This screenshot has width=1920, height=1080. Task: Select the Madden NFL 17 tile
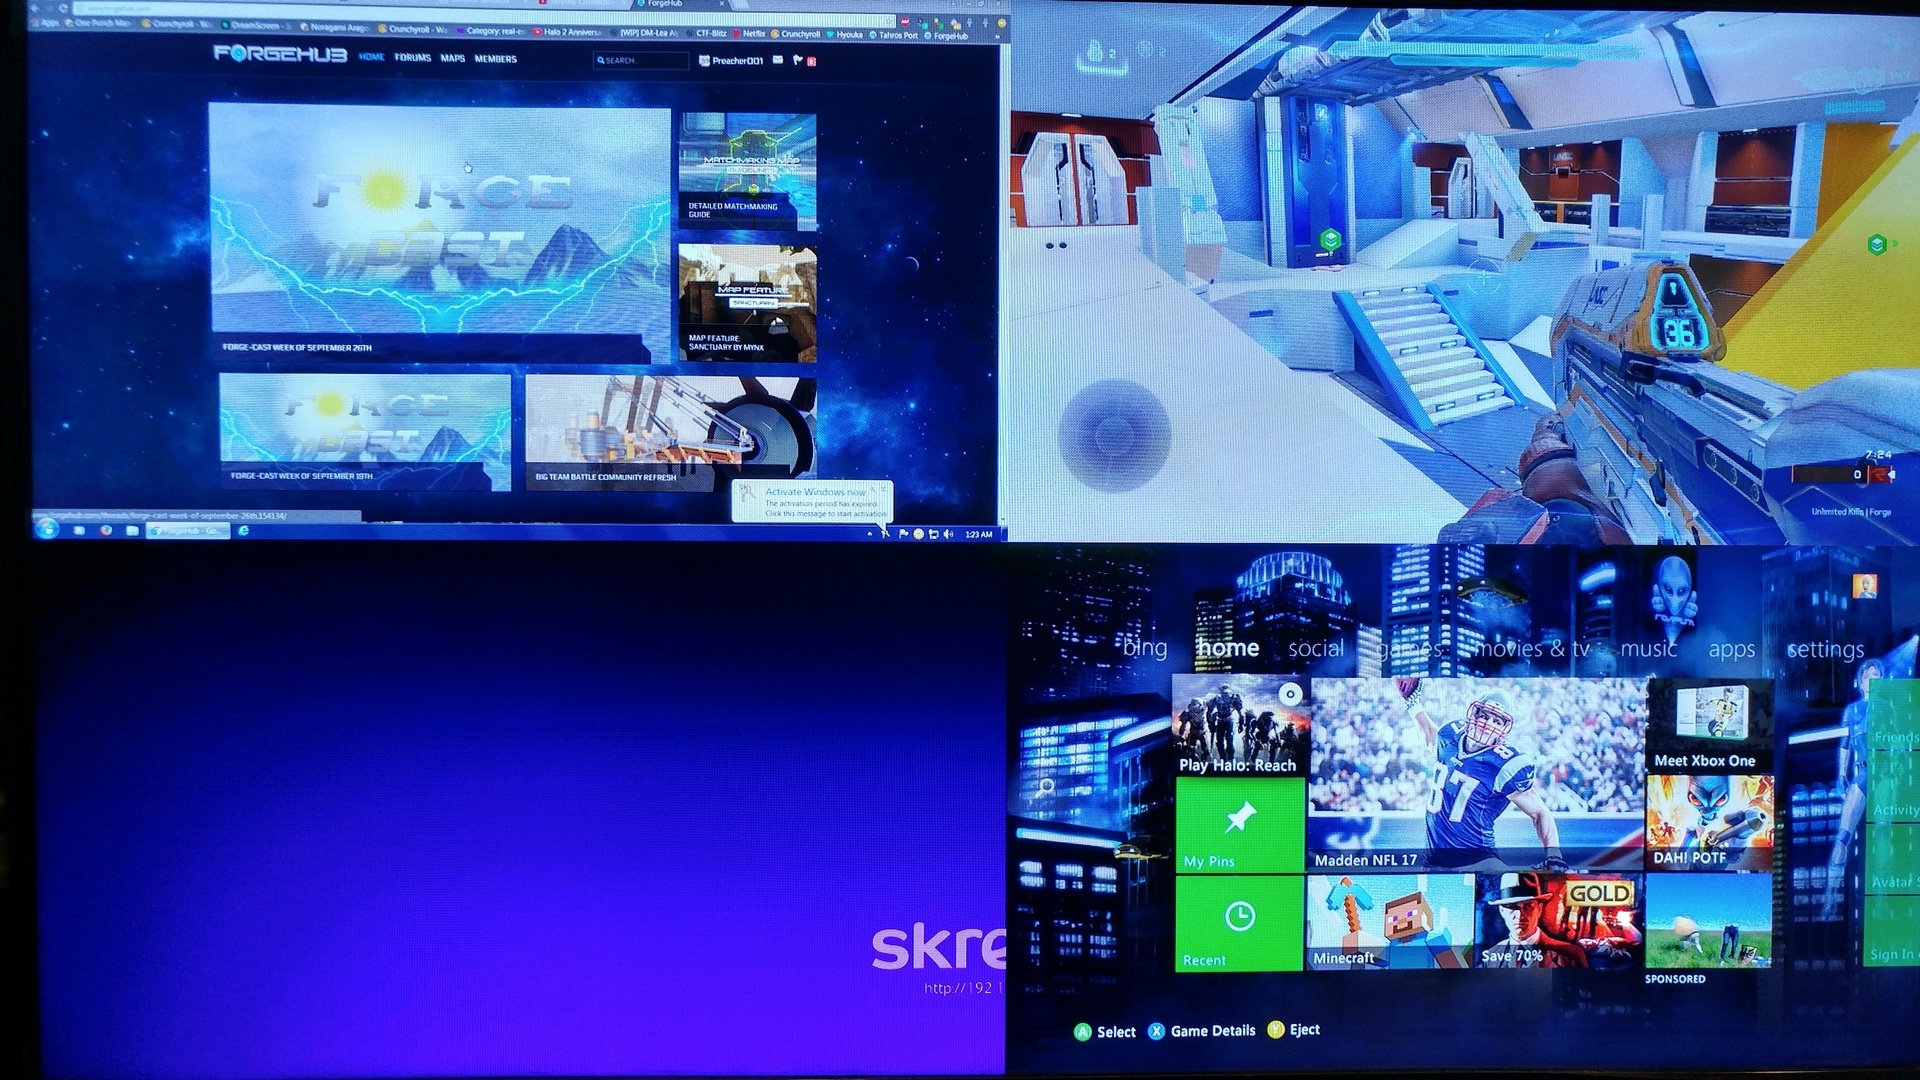pyautogui.click(x=1476, y=773)
